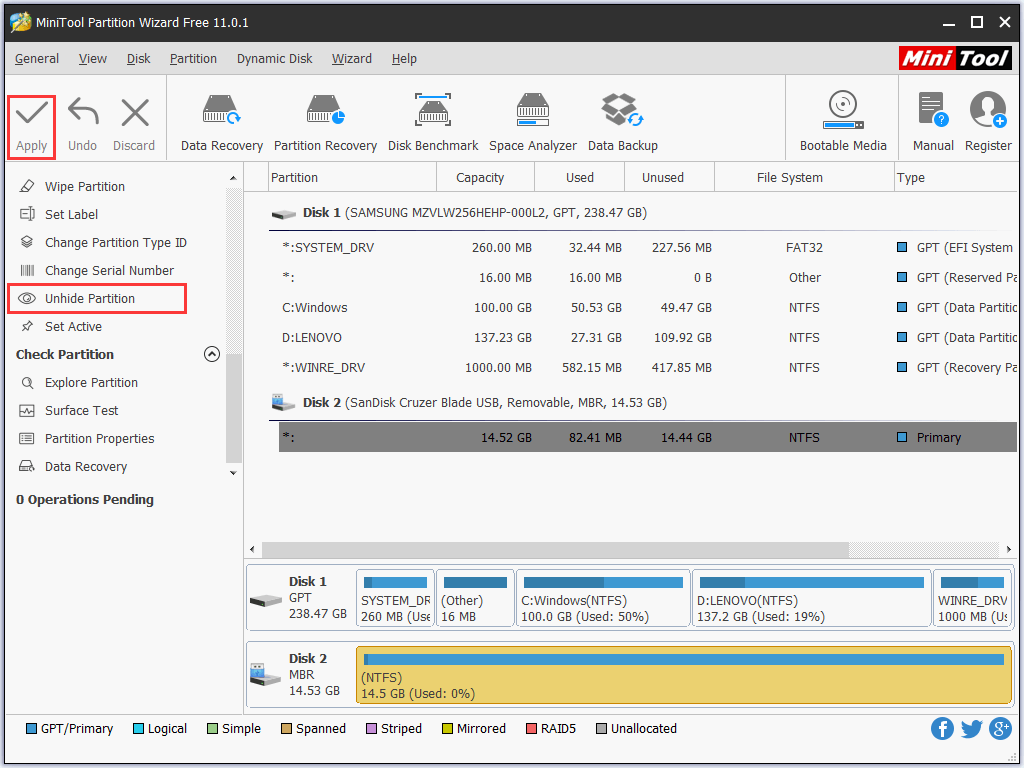Image resolution: width=1024 pixels, height=768 pixels.
Task: Select SYSTEM_DRV block in disk map
Action: [395, 598]
